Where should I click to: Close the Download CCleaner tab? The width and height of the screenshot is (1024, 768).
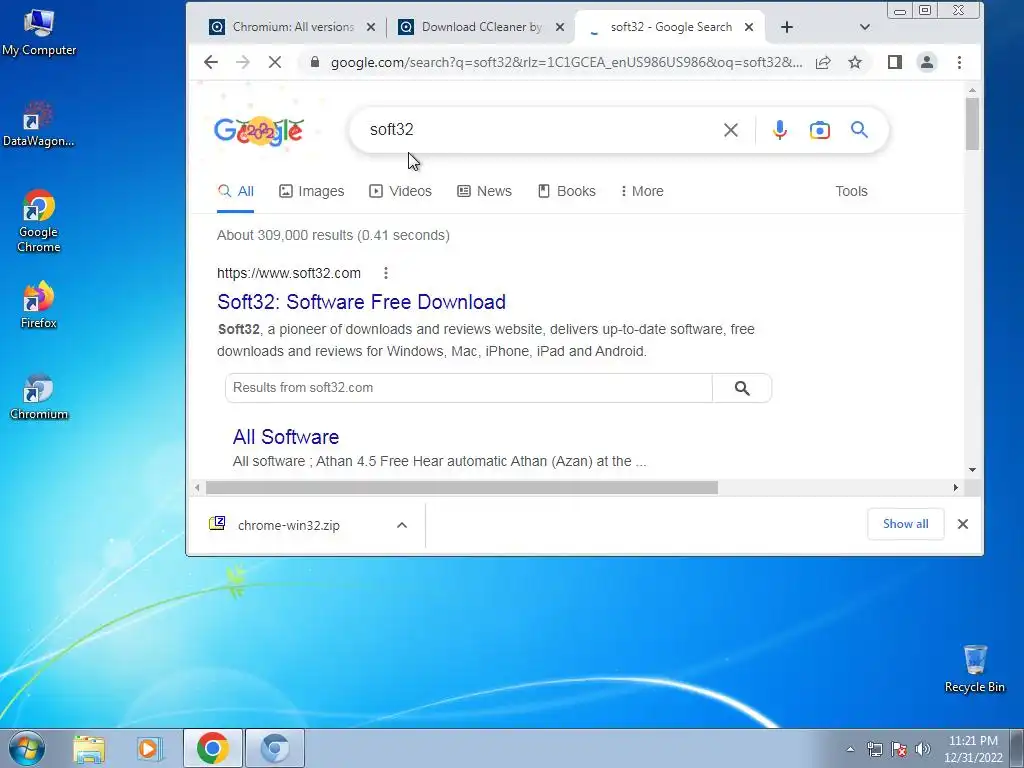click(x=560, y=27)
